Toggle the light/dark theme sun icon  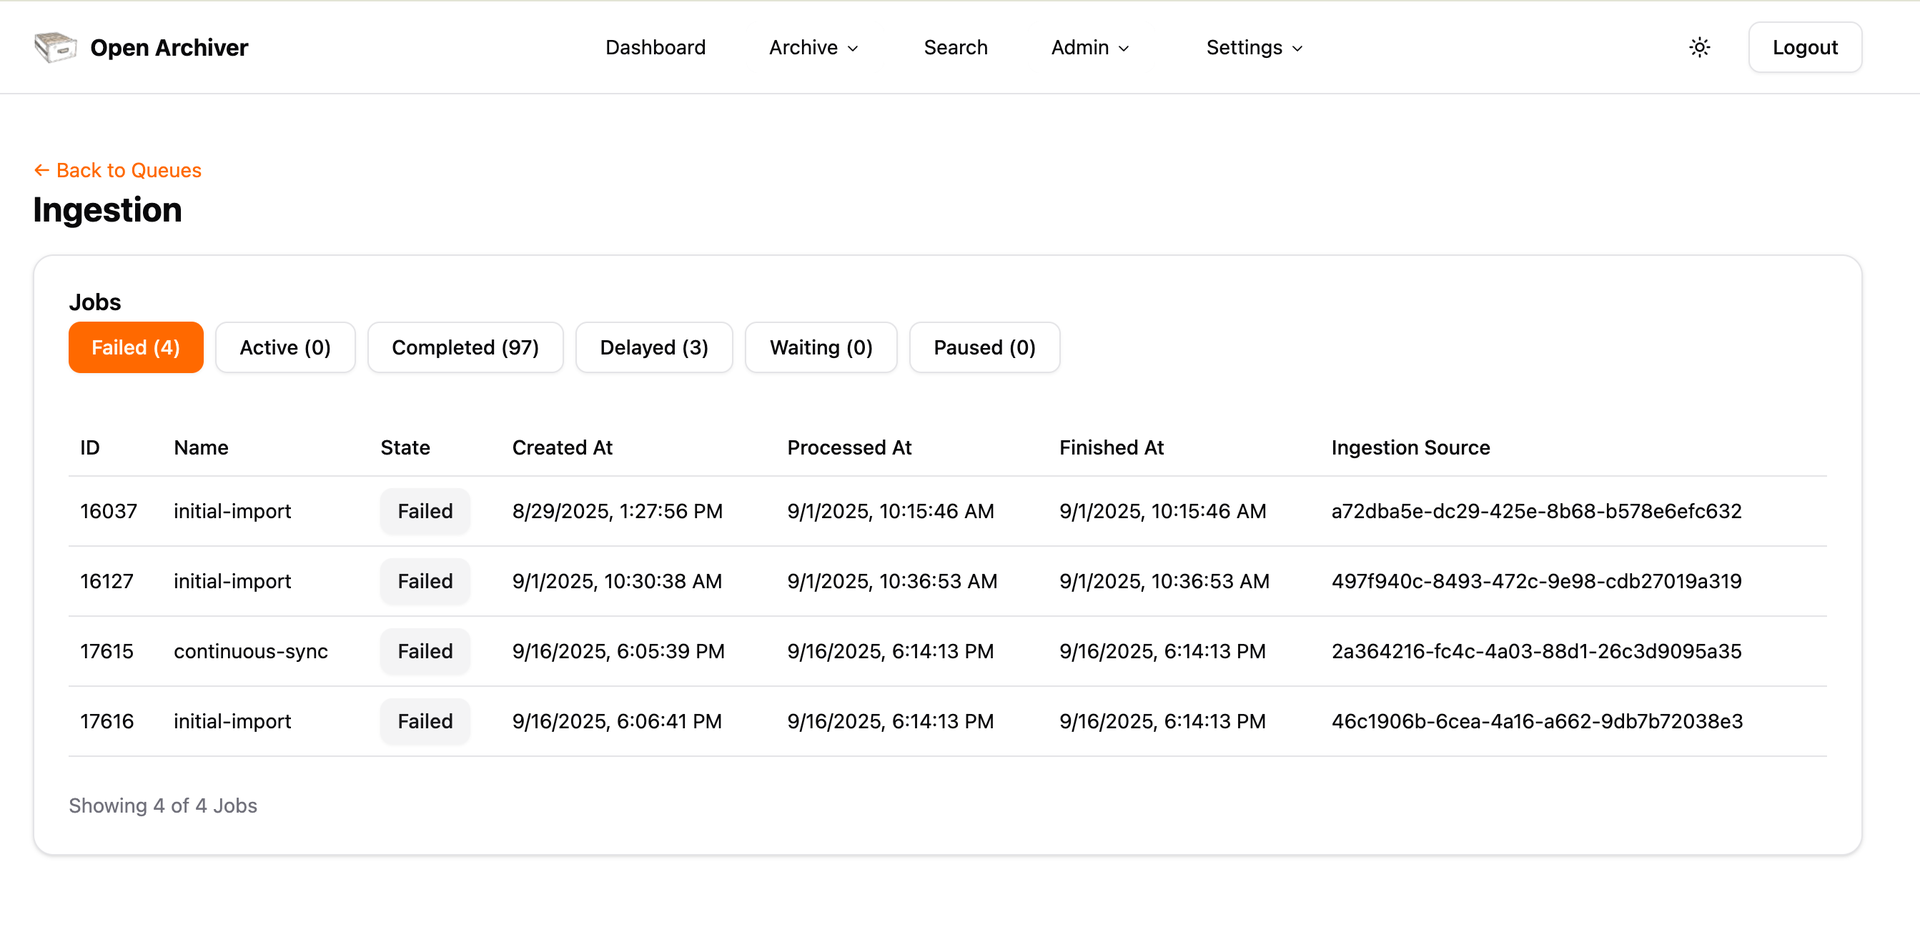pos(1699,47)
